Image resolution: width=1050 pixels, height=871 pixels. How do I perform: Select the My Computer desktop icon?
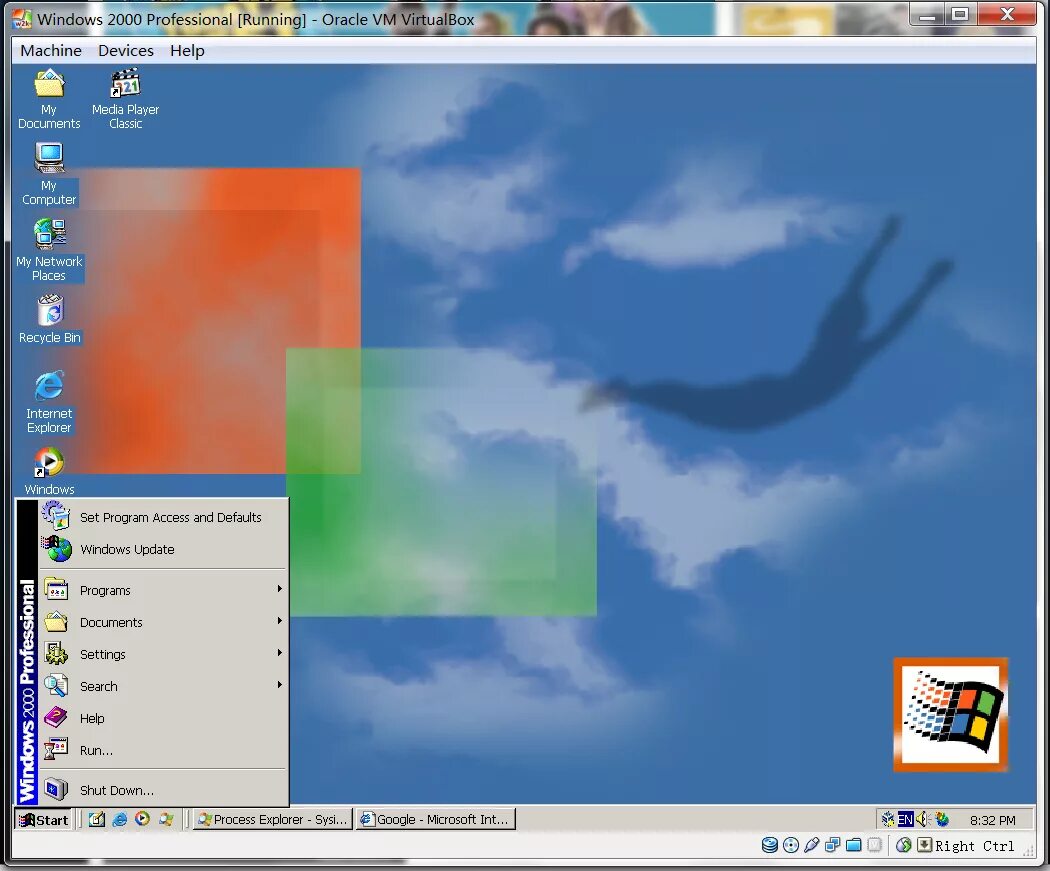pos(49,175)
